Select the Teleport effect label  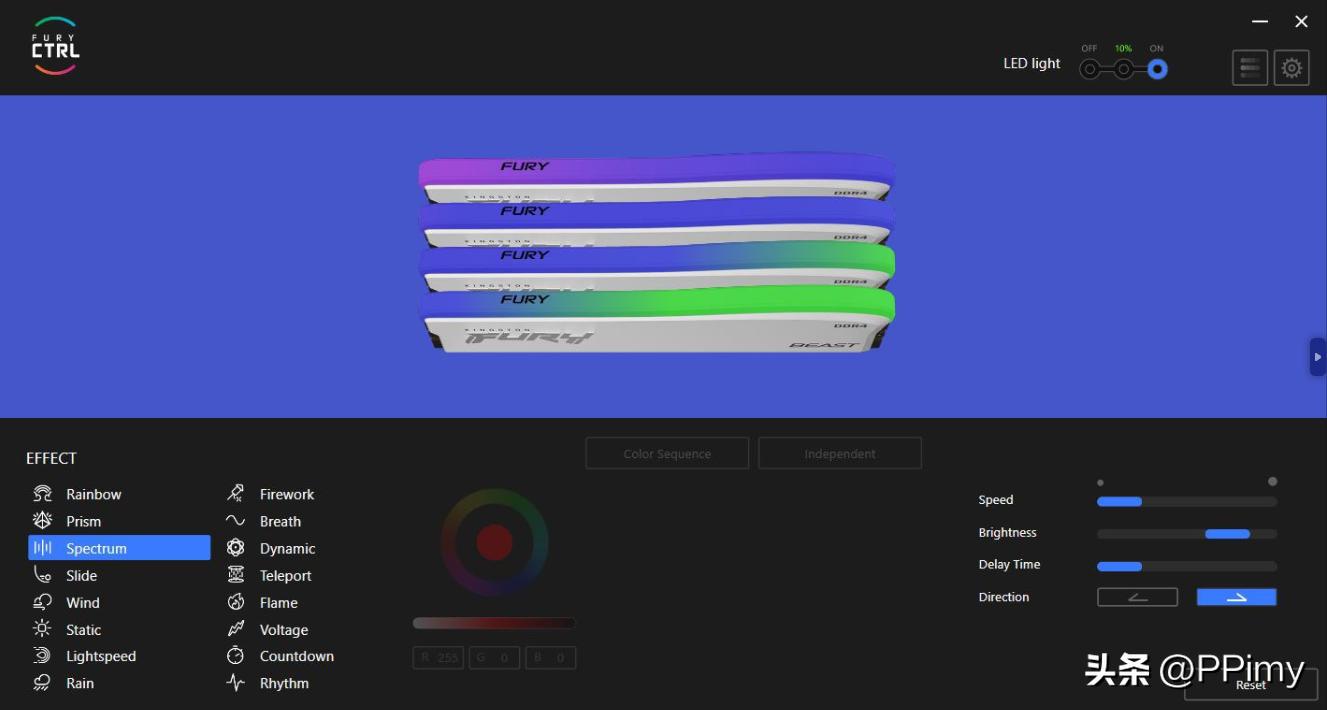coord(286,575)
